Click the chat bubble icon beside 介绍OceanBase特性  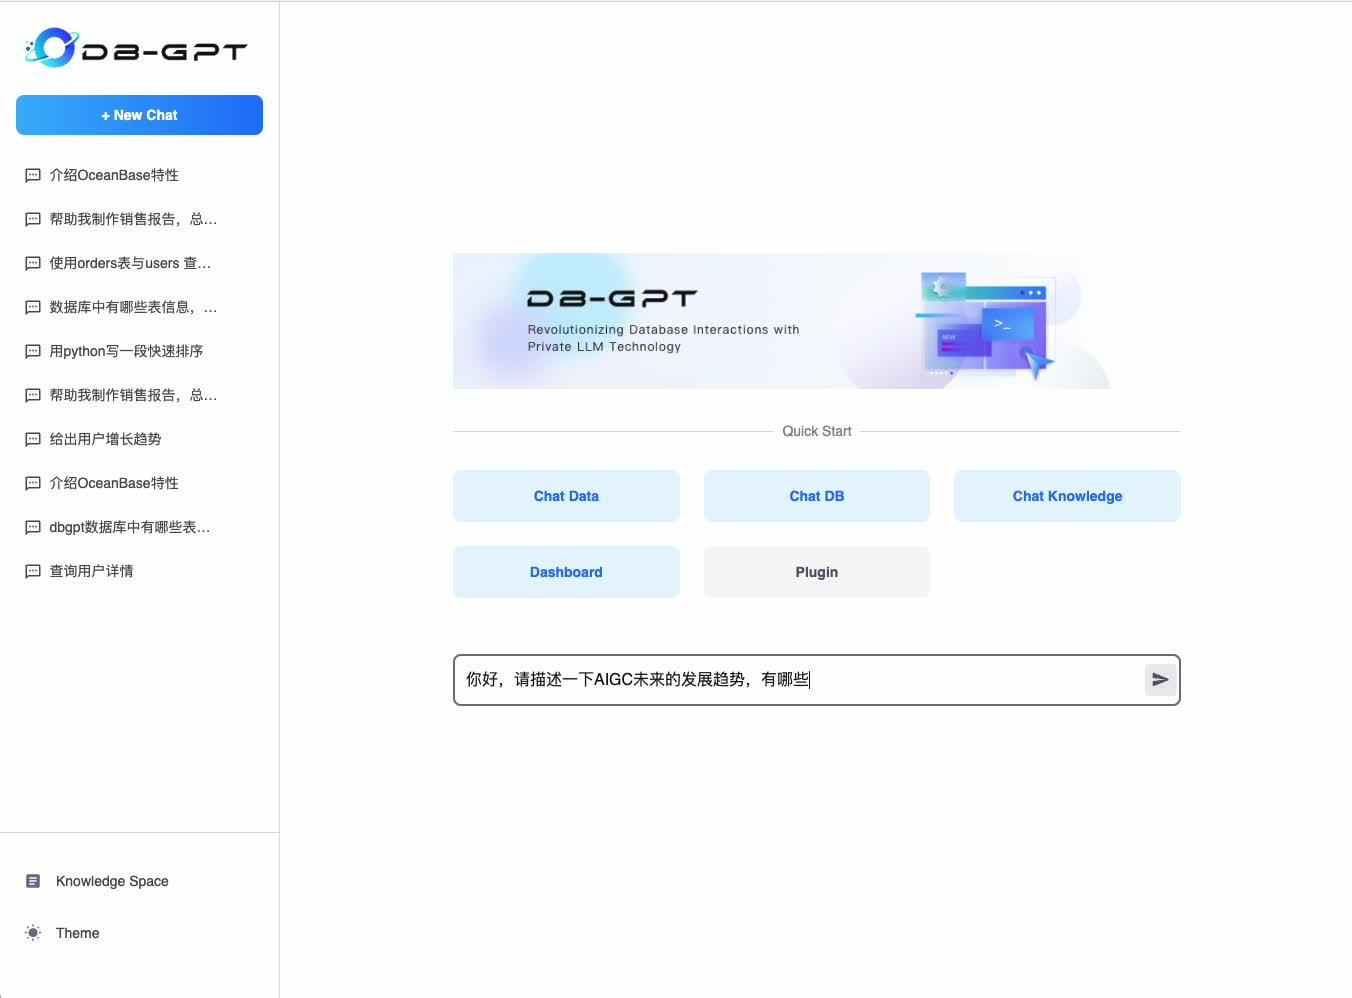[x=32, y=174]
